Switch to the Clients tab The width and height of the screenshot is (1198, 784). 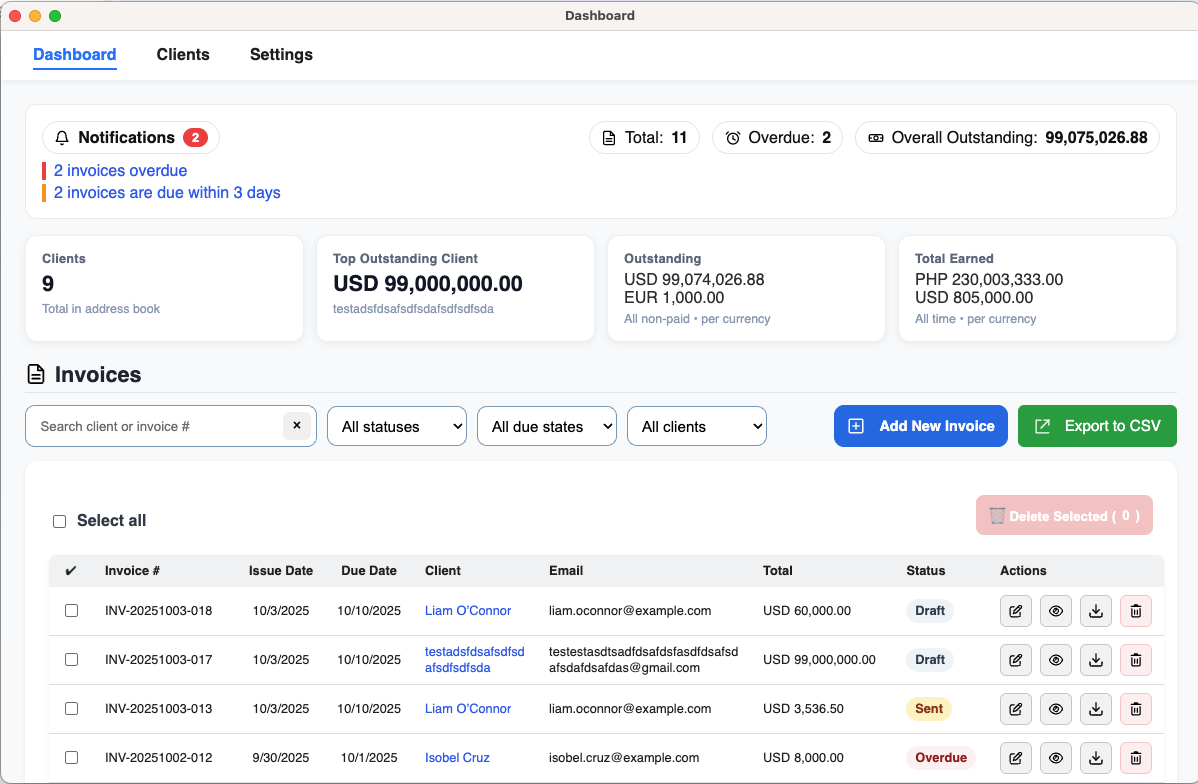click(183, 55)
